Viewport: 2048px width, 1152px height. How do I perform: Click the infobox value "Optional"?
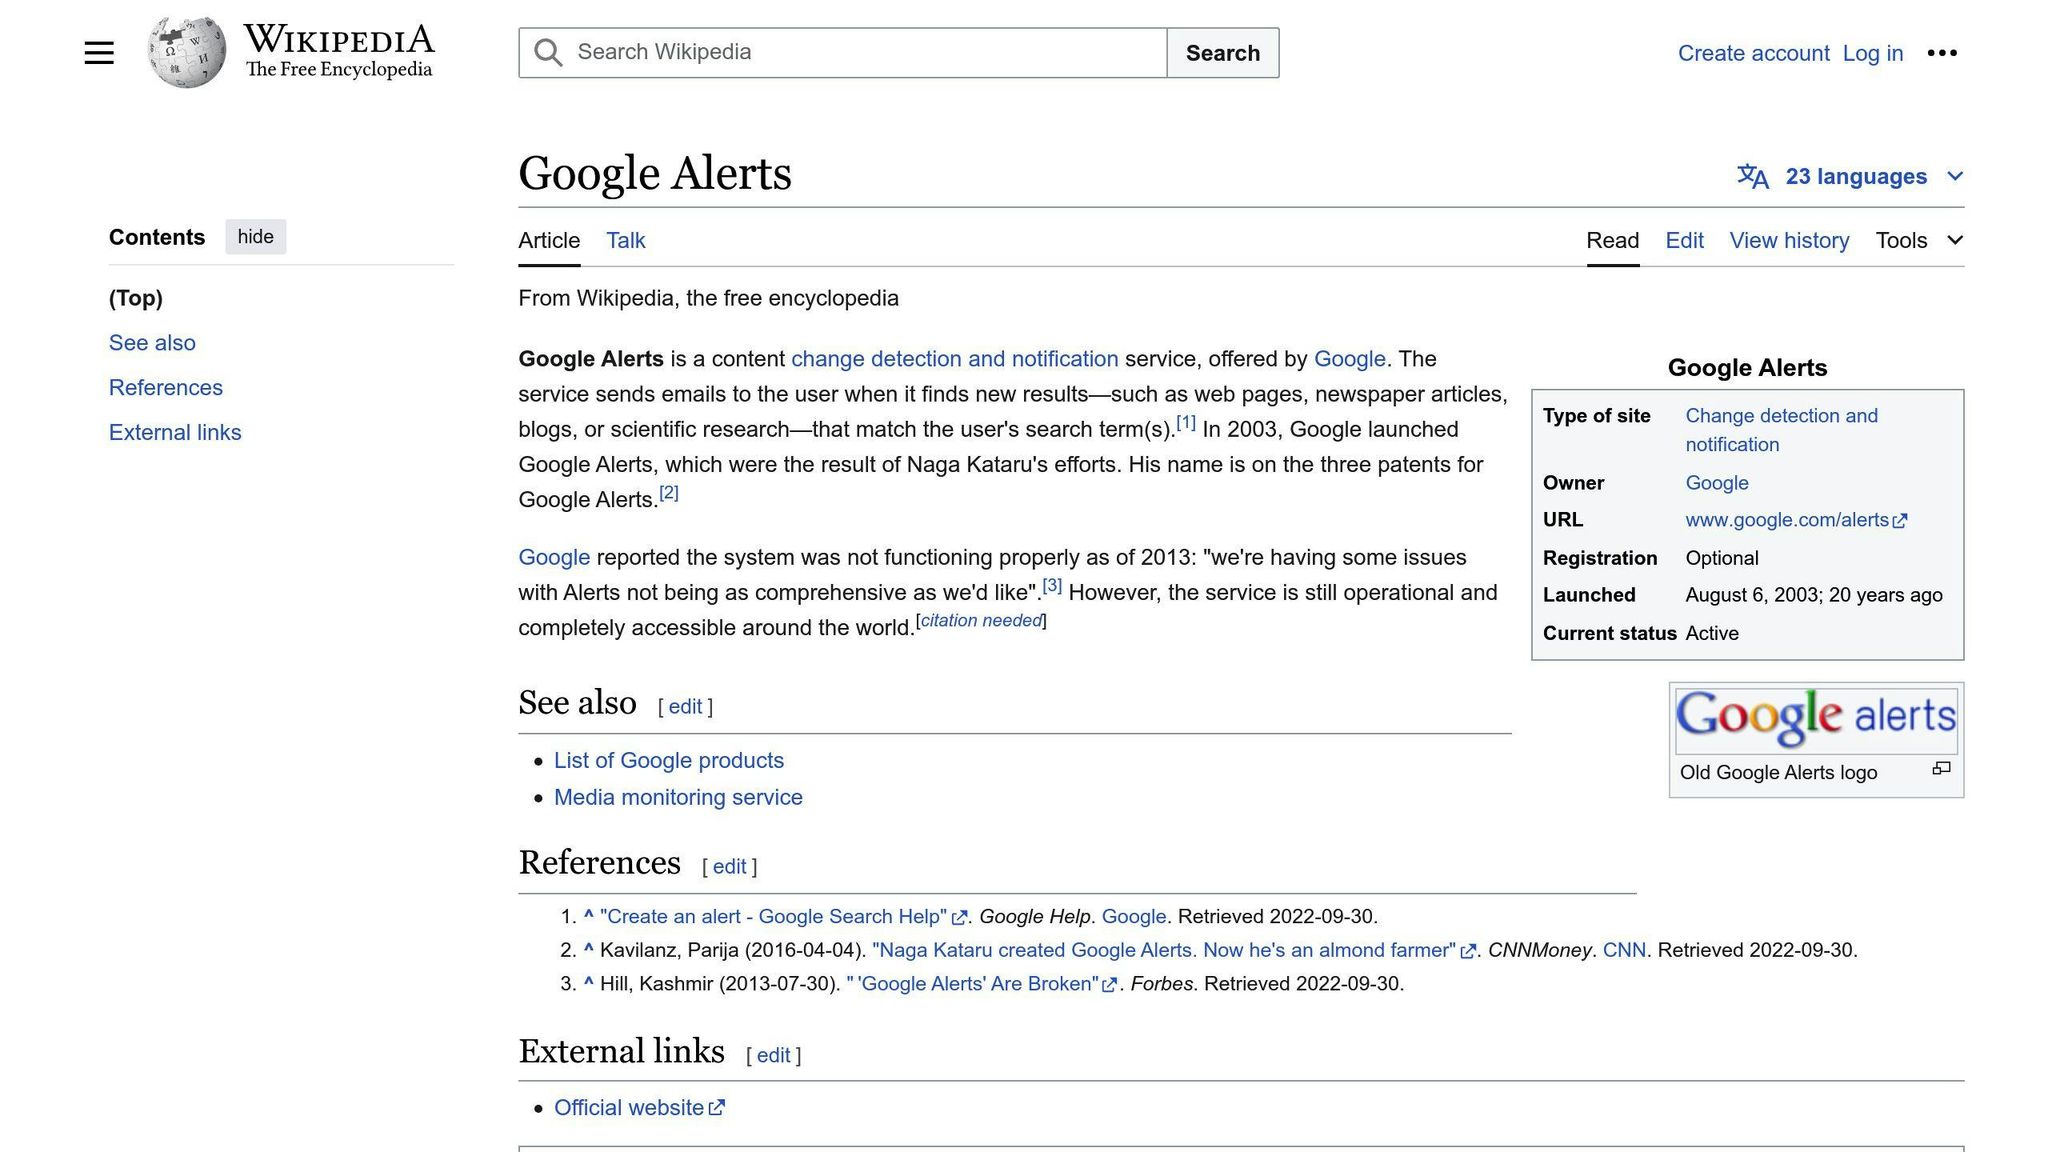point(1722,558)
